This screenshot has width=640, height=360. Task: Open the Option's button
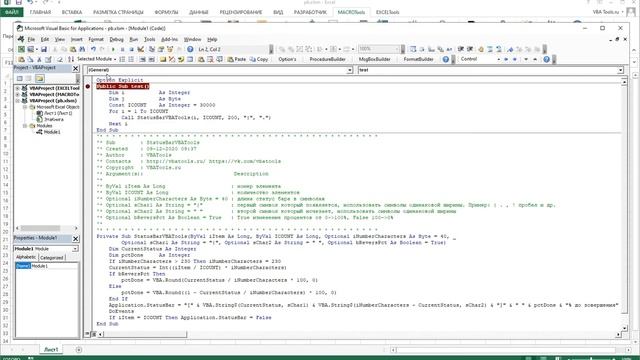point(287,60)
